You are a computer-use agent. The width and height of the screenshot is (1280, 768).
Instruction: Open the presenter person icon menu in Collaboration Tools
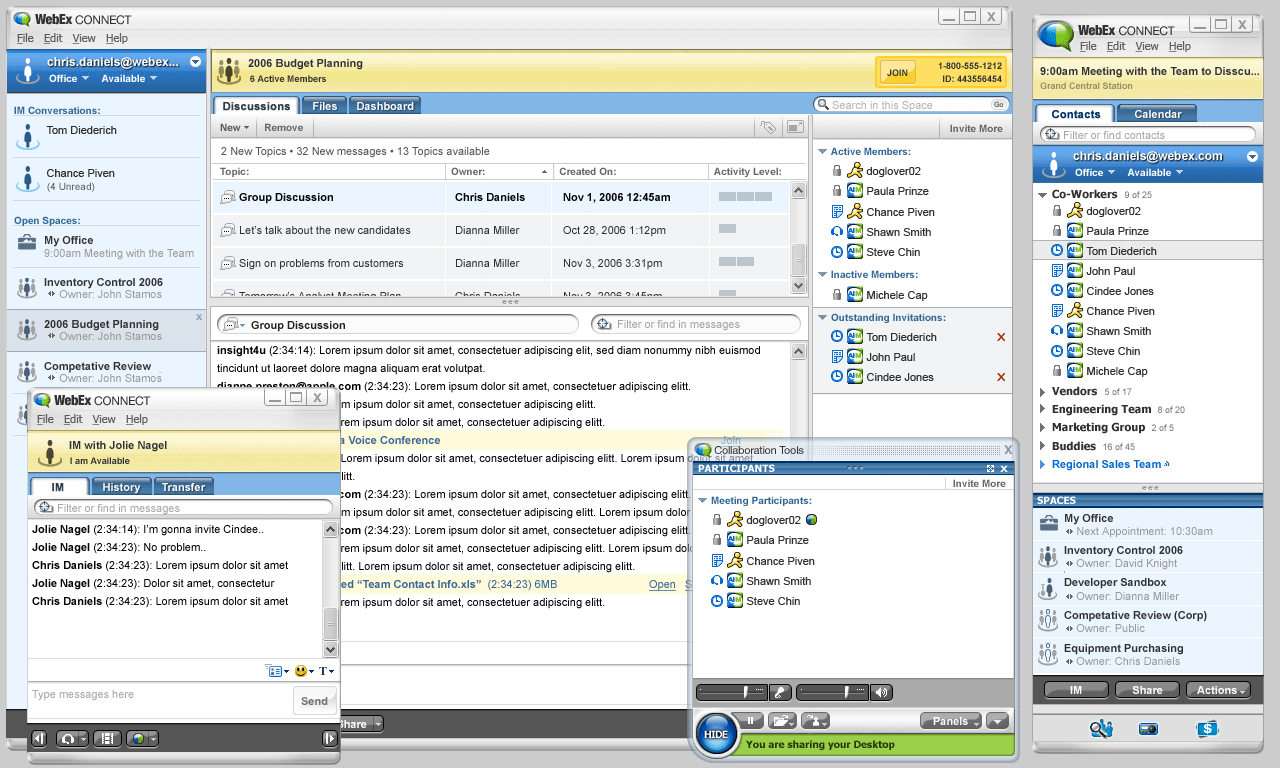pyautogui.click(x=816, y=720)
